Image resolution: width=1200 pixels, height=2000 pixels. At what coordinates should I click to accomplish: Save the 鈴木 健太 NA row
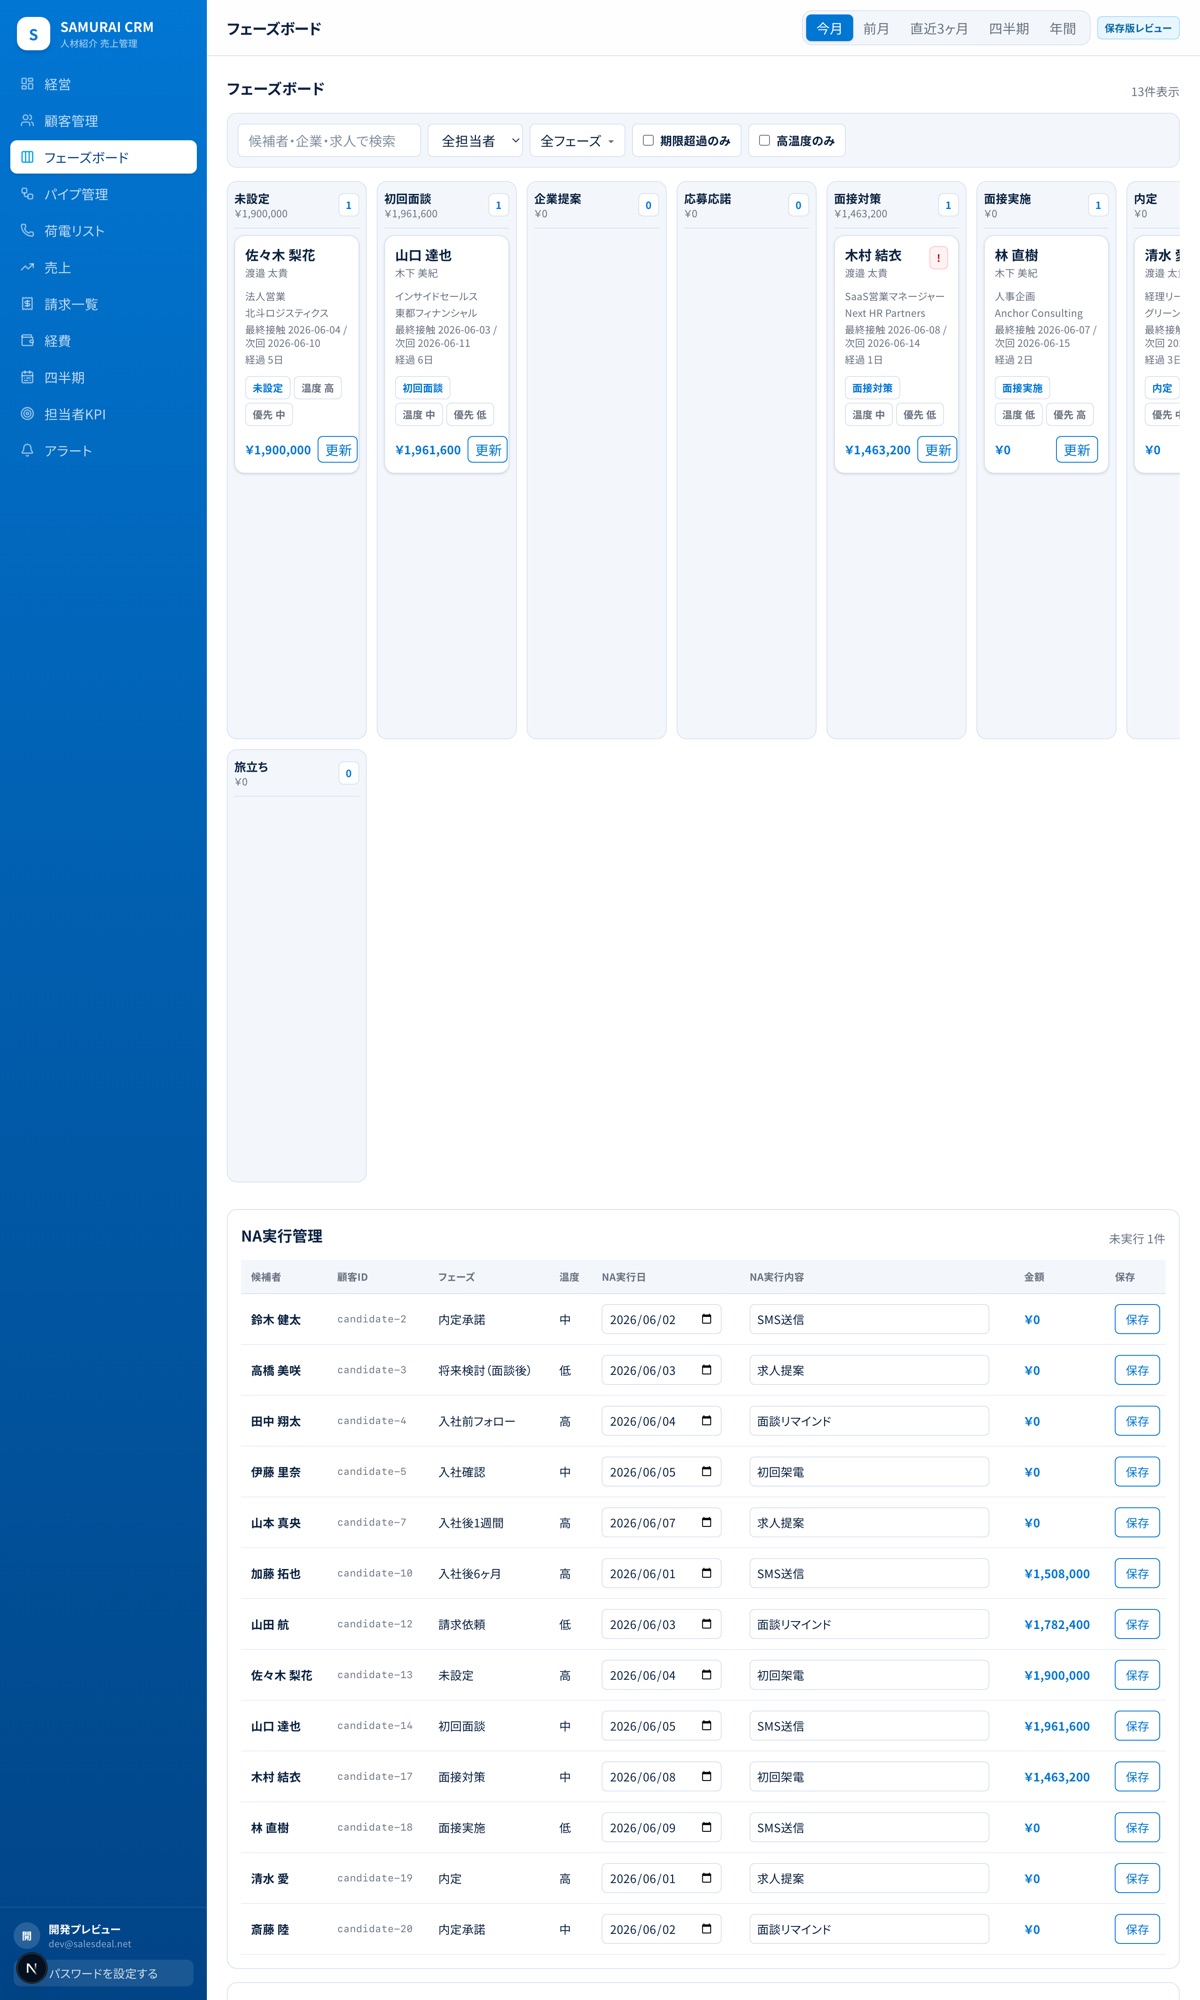coord(1137,1319)
